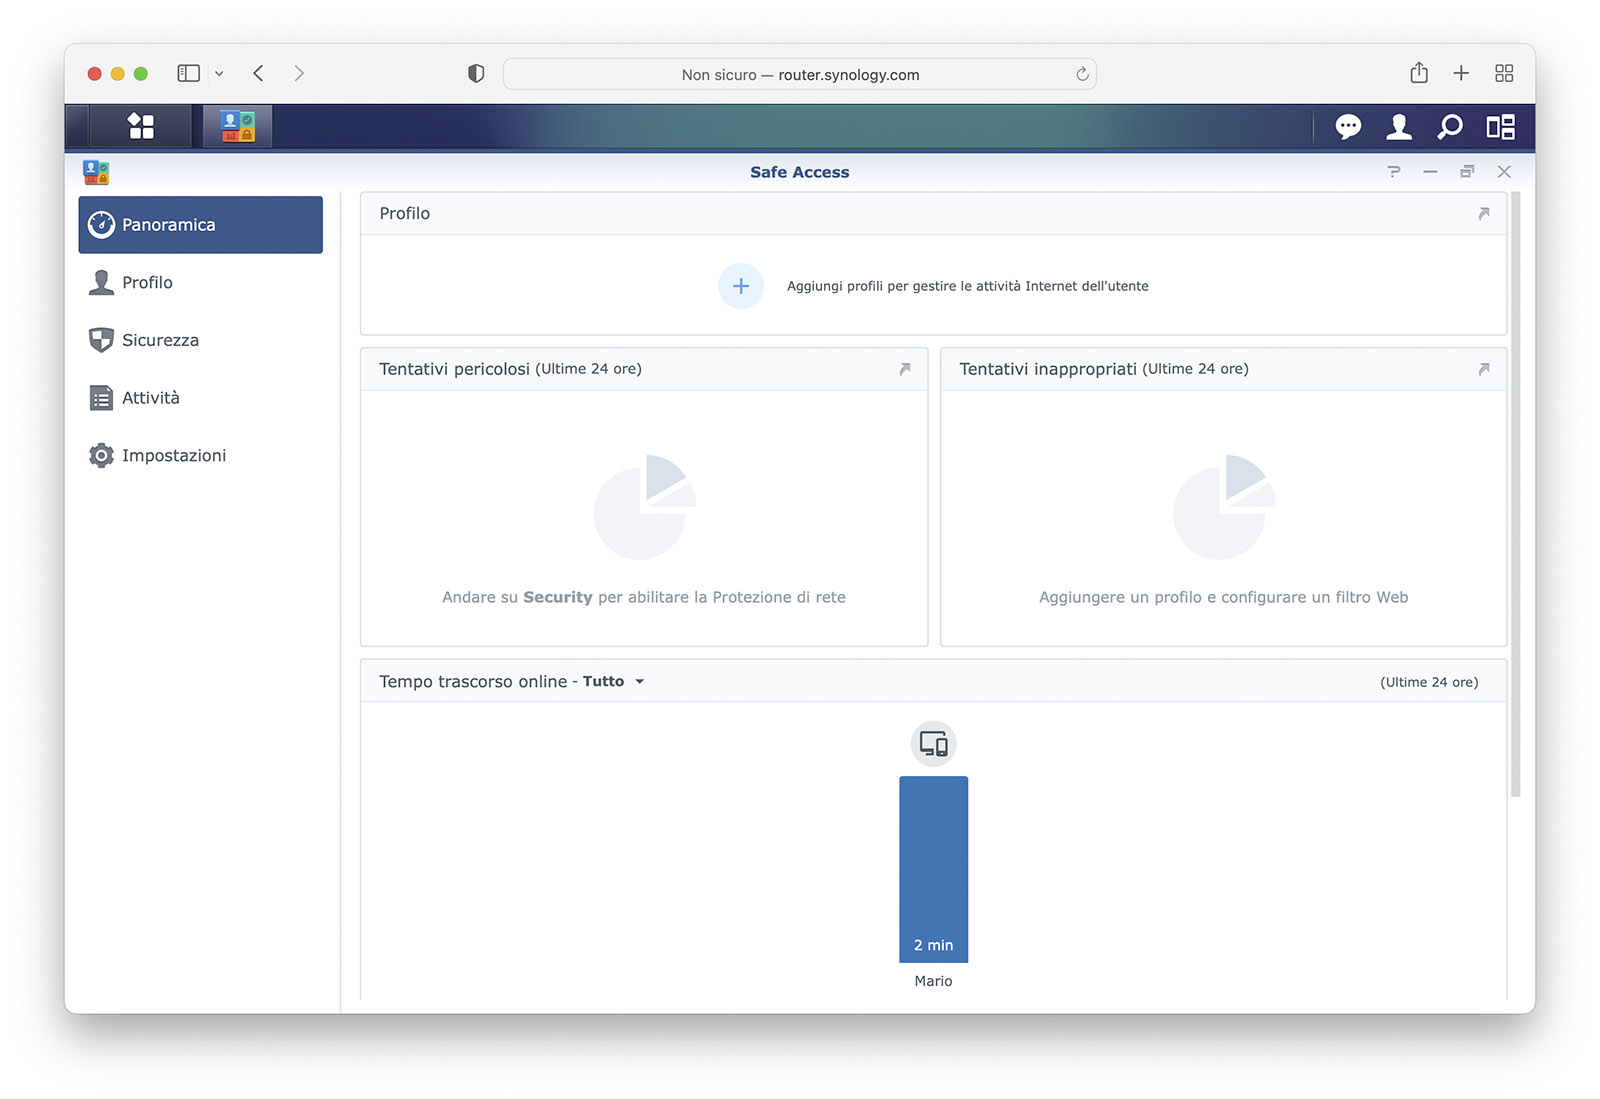Open the widgets panel icon

(1500, 127)
